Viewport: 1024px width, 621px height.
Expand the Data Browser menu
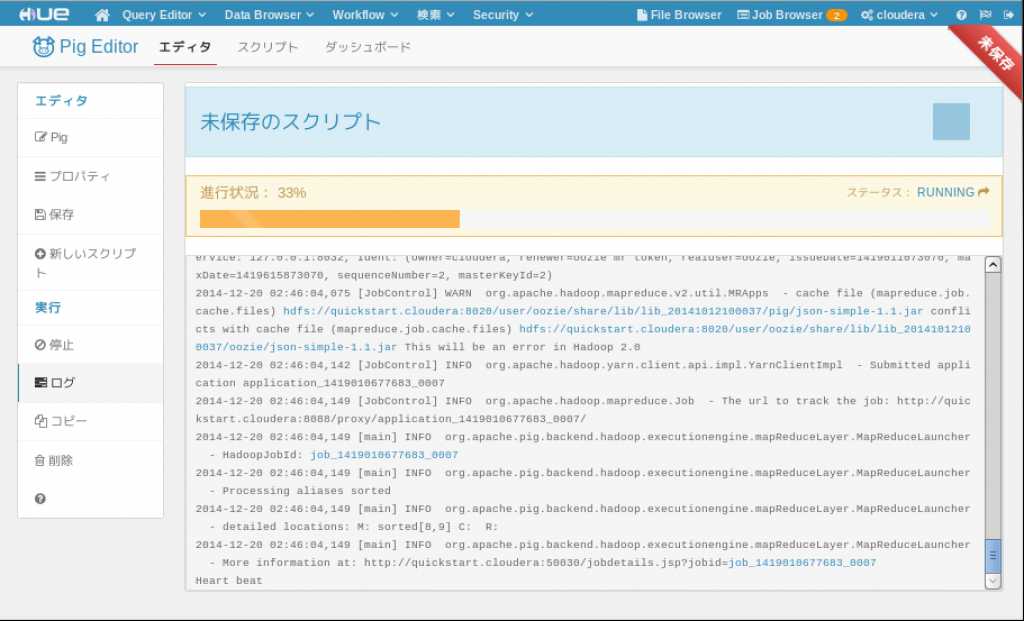click(x=269, y=15)
